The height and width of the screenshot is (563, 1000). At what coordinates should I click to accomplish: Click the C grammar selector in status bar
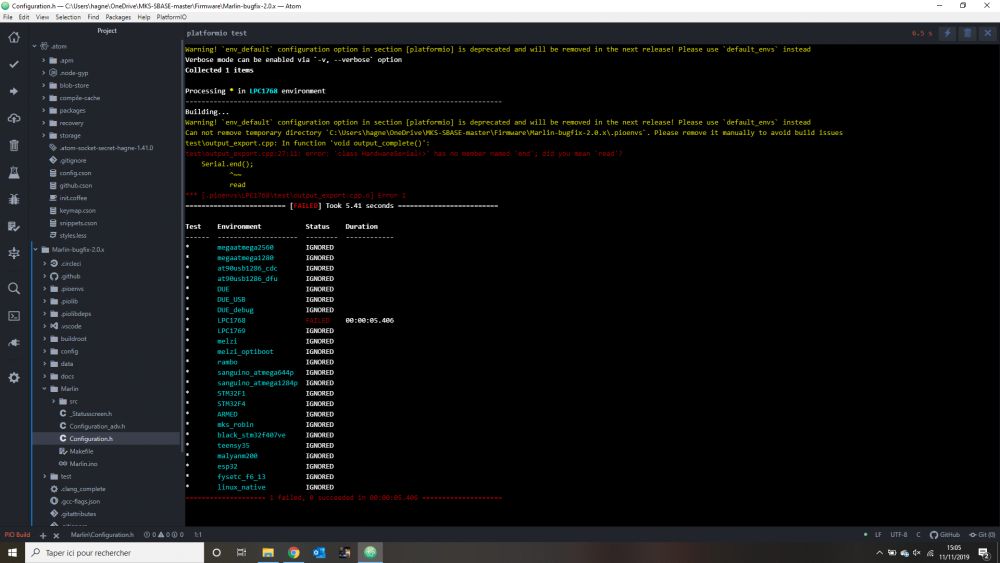(918, 535)
